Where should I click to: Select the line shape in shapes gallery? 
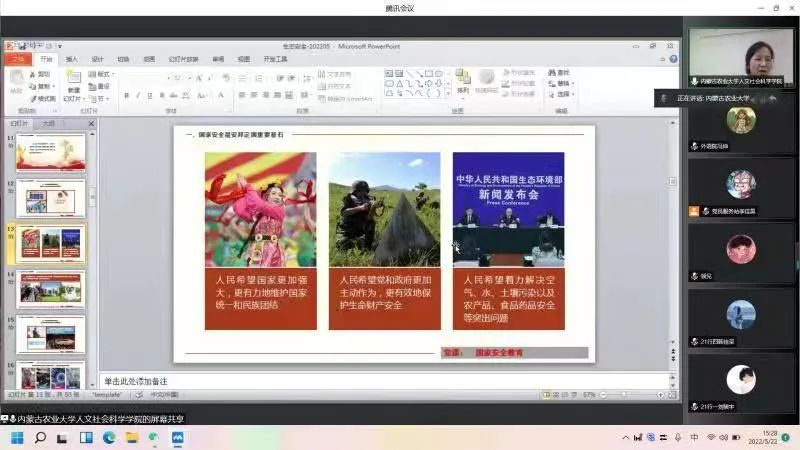tap(410, 73)
